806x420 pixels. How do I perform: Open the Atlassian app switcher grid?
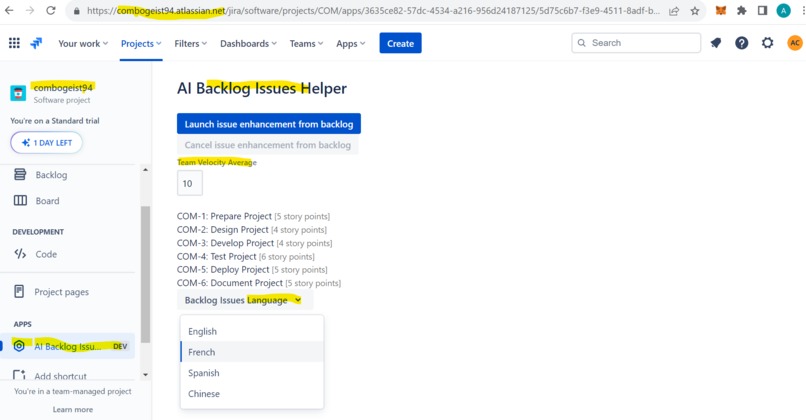[x=14, y=43]
